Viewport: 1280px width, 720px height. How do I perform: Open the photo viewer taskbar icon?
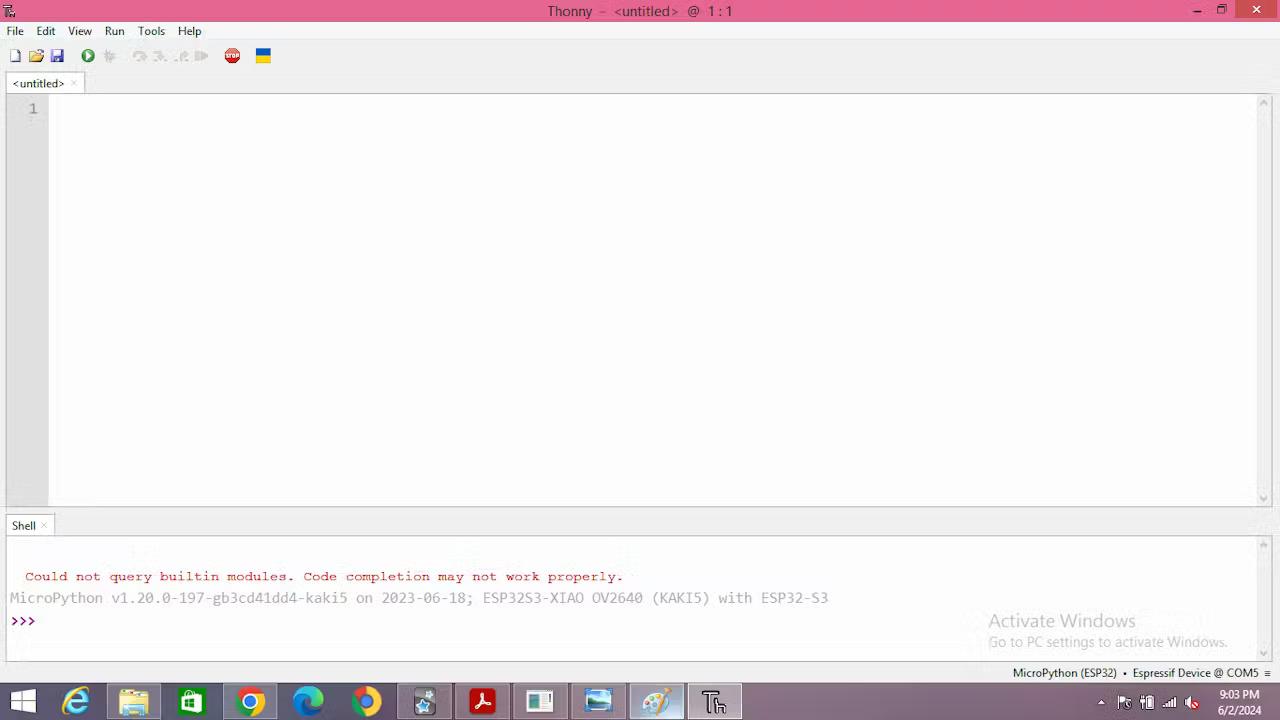[598, 702]
